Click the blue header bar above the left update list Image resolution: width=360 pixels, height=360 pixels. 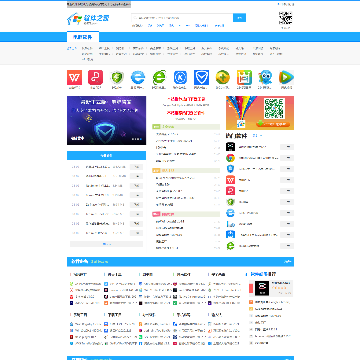tap(106, 155)
